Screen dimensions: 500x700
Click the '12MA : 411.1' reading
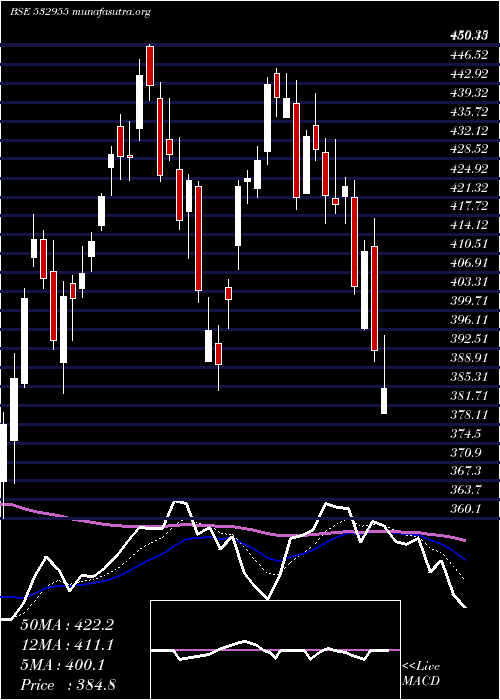pyautogui.click(x=67, y=645)
